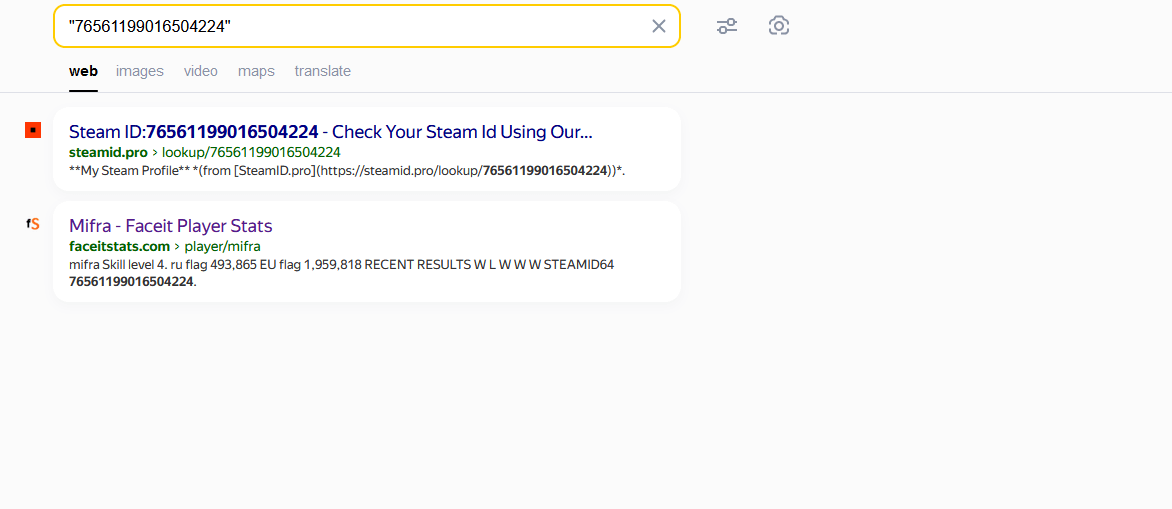Switch to the video tab
Screen dimensions: 1172x509
coord(201,71)
